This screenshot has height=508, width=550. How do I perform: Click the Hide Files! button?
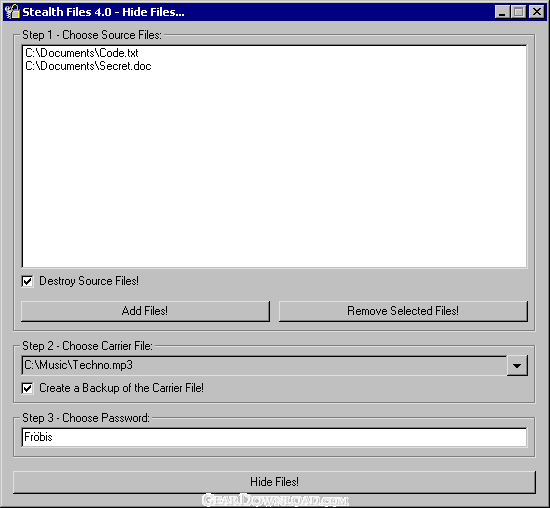(x=274, y=482)
